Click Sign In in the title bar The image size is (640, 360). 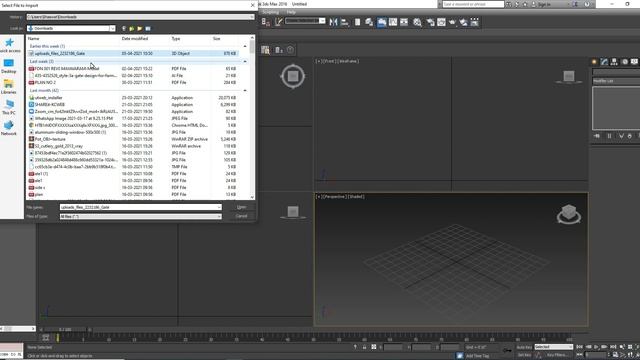[544, 4]
